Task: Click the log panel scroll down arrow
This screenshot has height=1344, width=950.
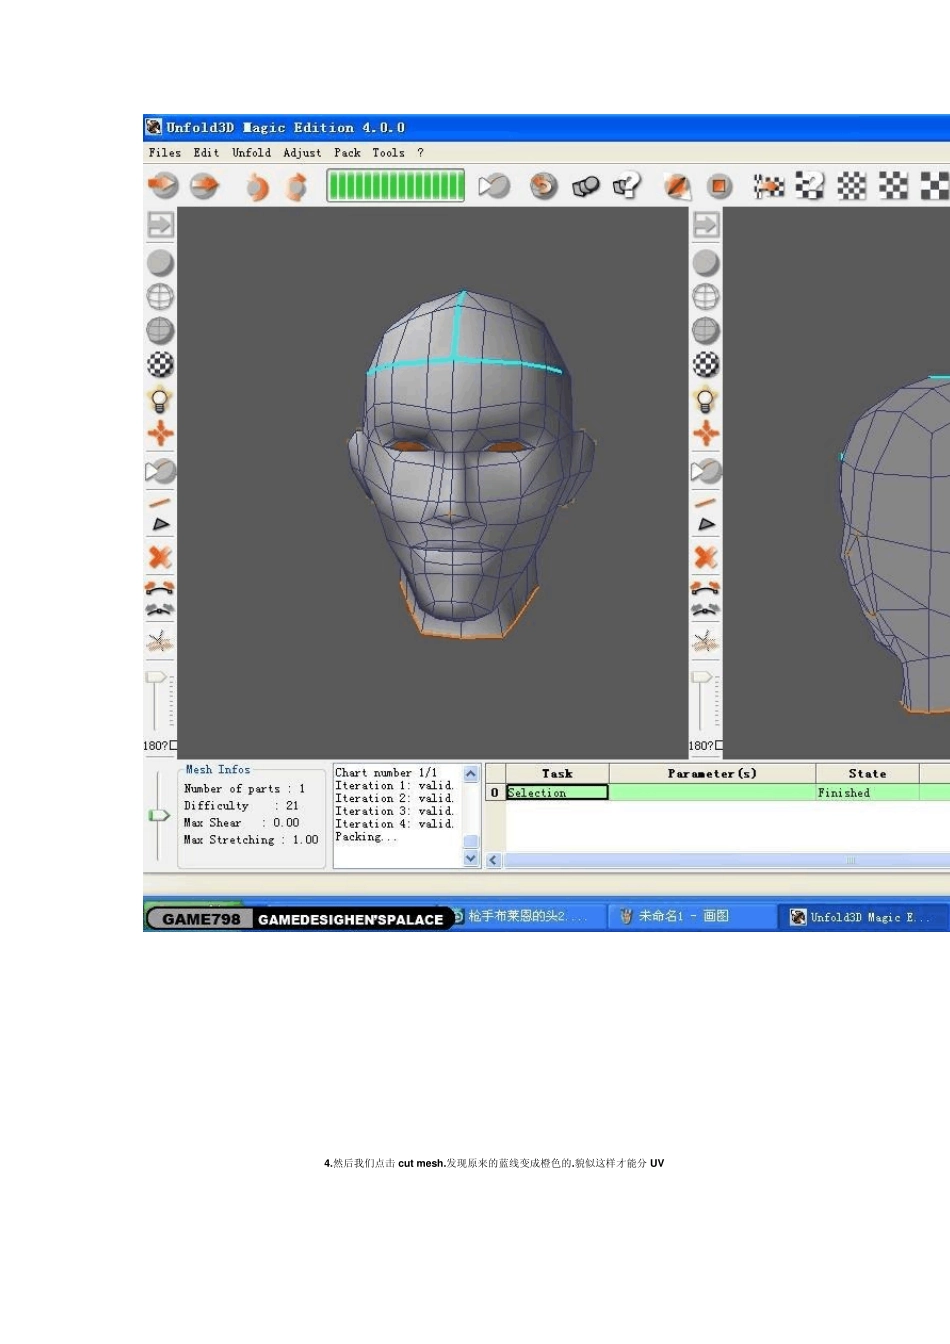Action: [471, 858]
